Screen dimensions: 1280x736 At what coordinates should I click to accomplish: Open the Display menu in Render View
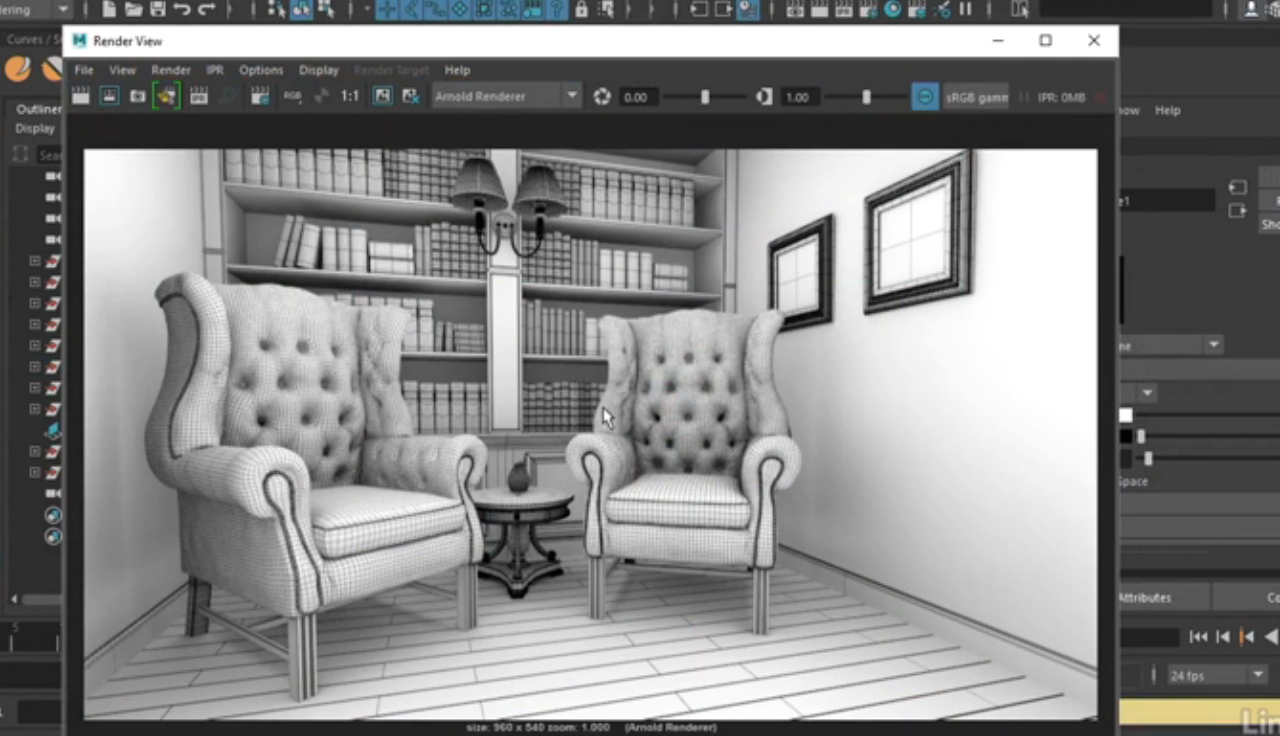[319, 70]
